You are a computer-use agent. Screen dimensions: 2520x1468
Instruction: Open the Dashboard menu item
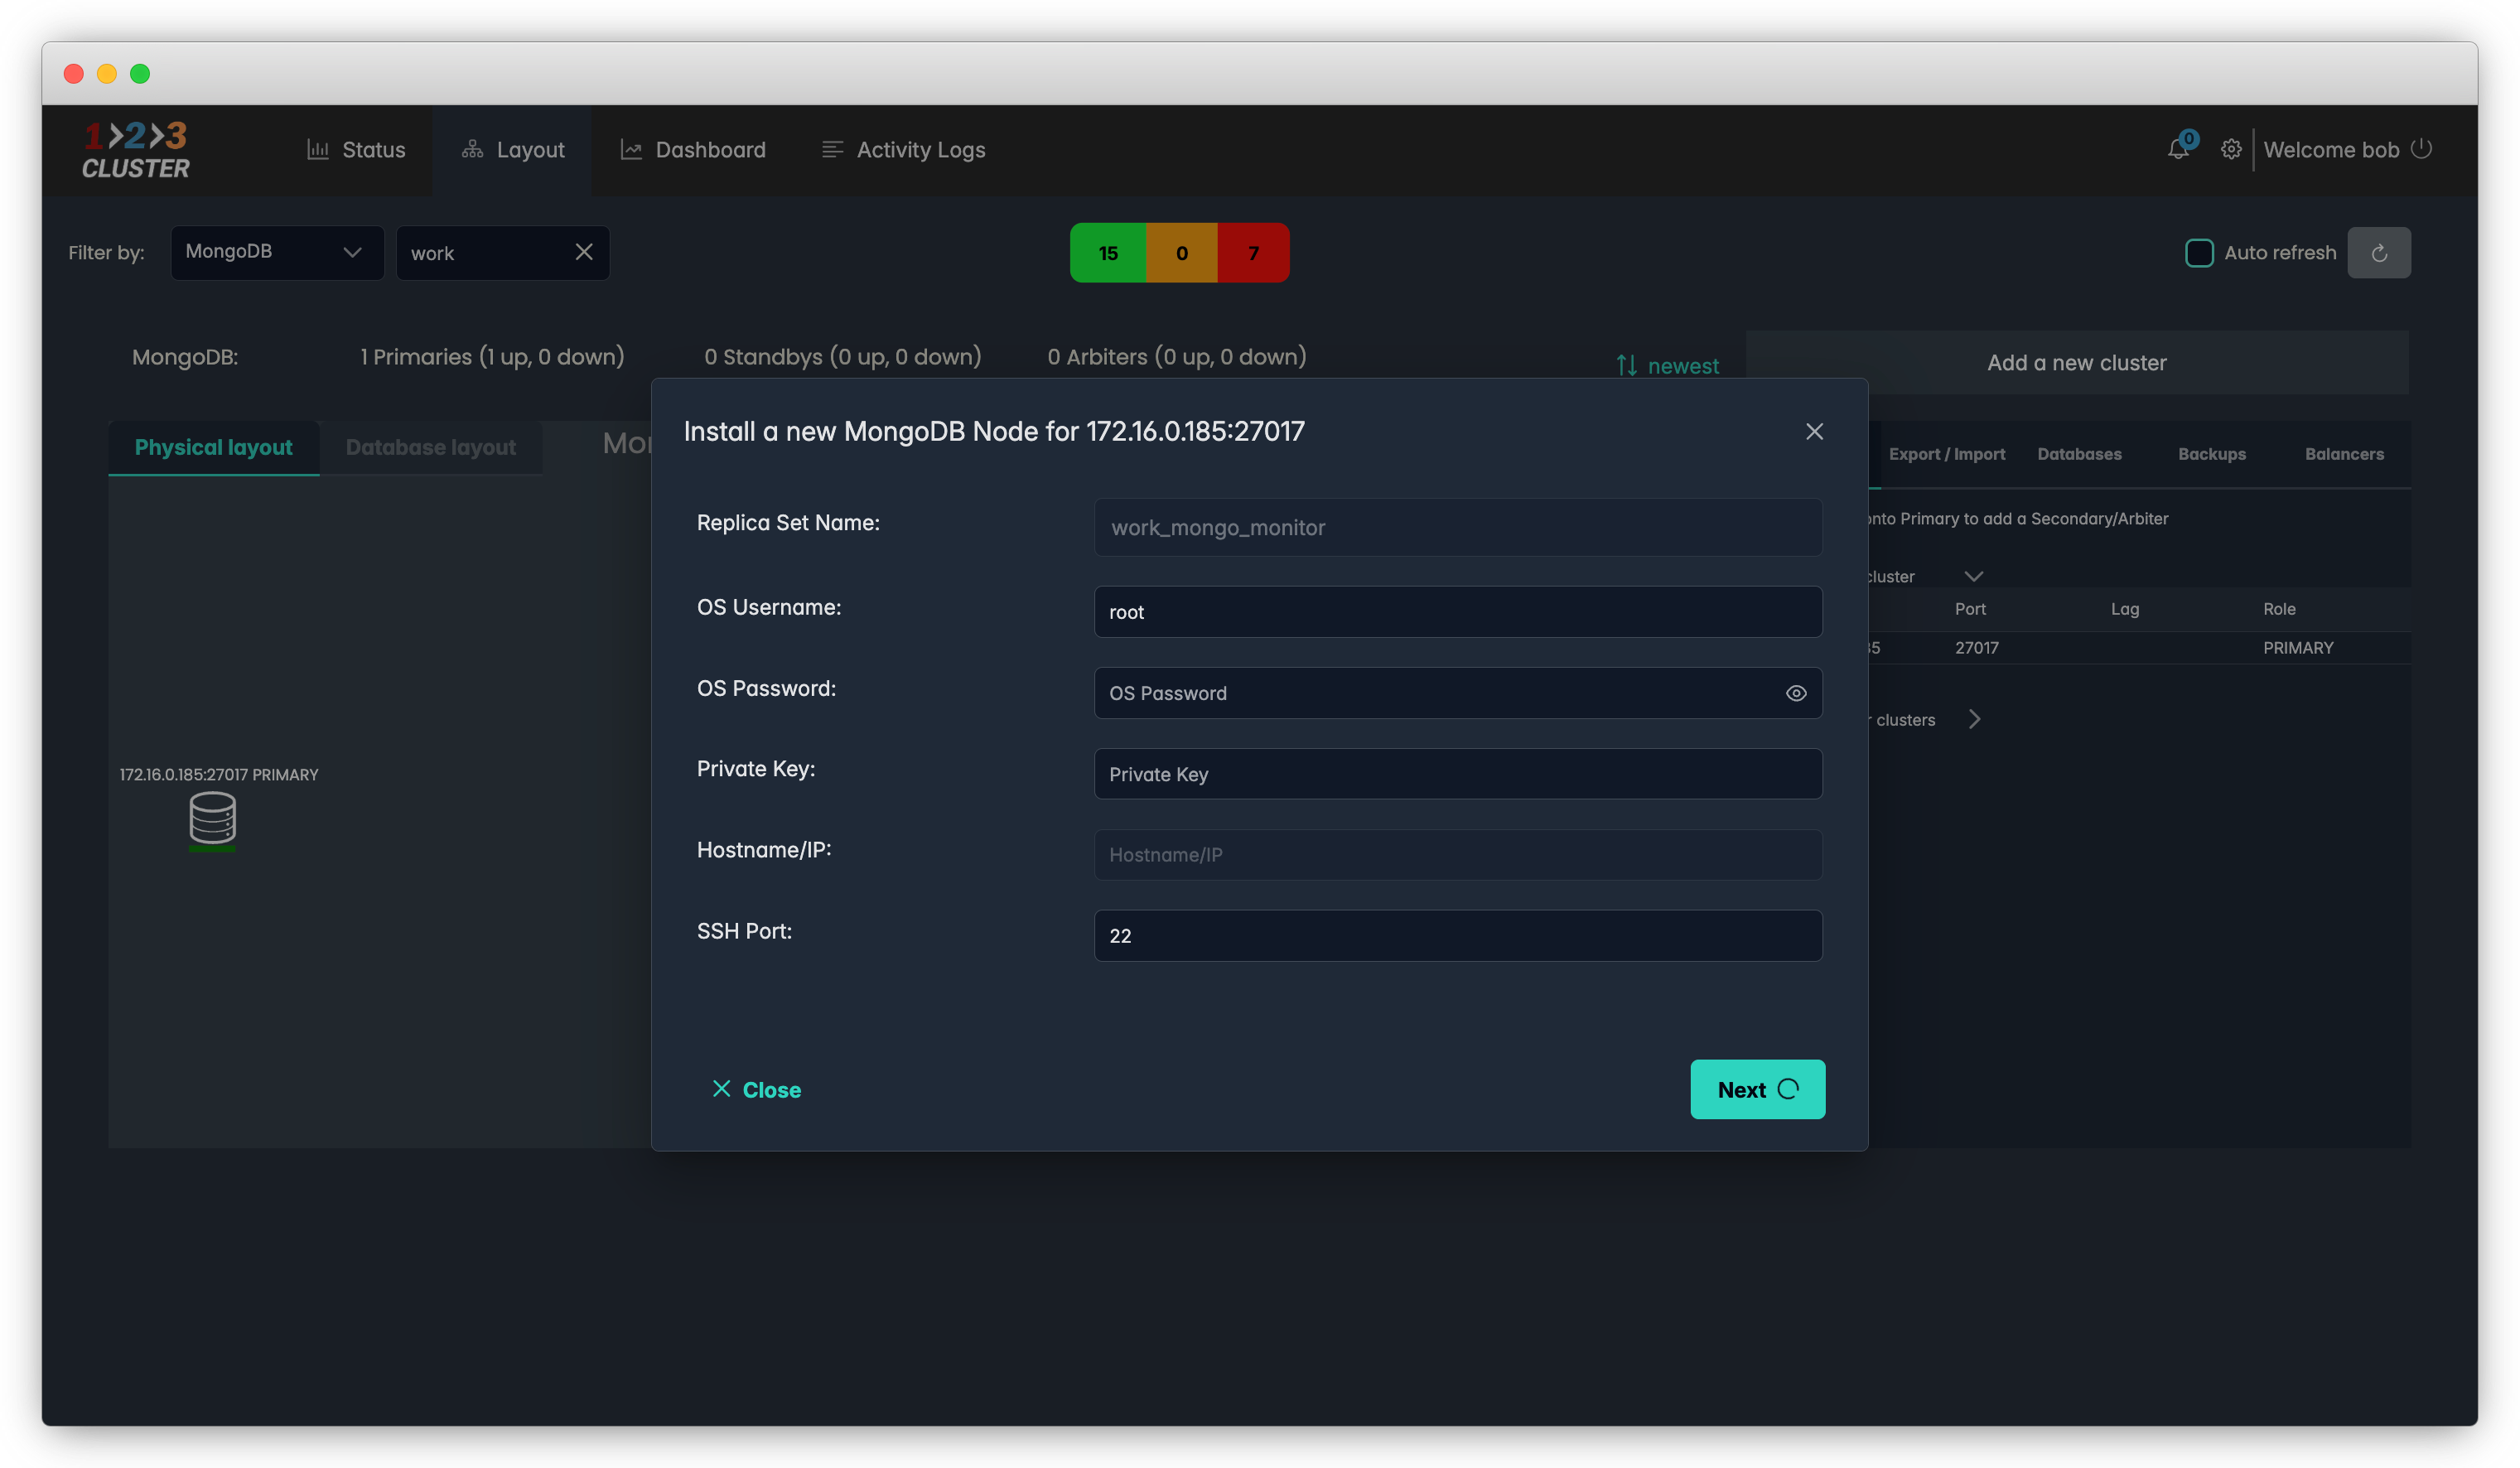click(693, 150)
